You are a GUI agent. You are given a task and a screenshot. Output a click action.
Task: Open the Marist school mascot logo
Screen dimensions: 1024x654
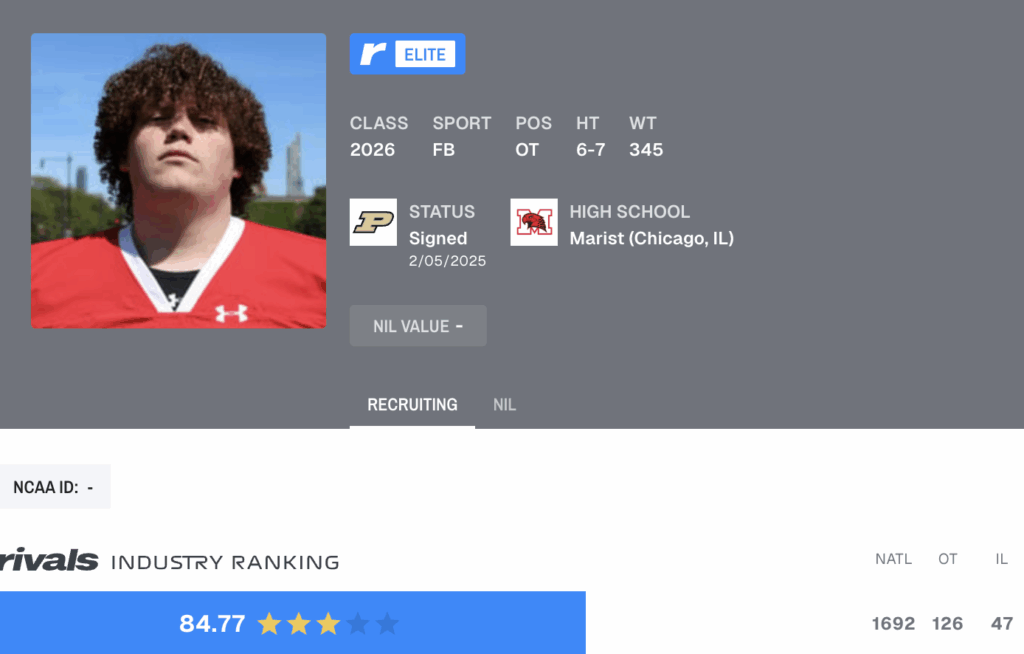coord(534,222)
